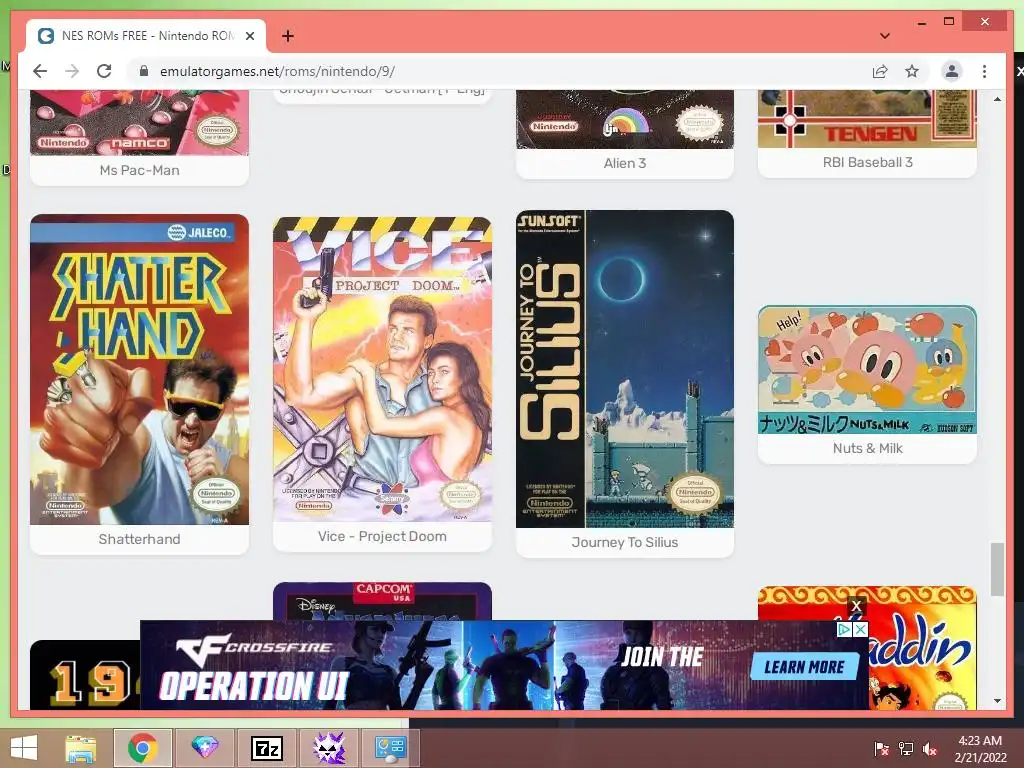Open a new browser tab

point(287,36)
